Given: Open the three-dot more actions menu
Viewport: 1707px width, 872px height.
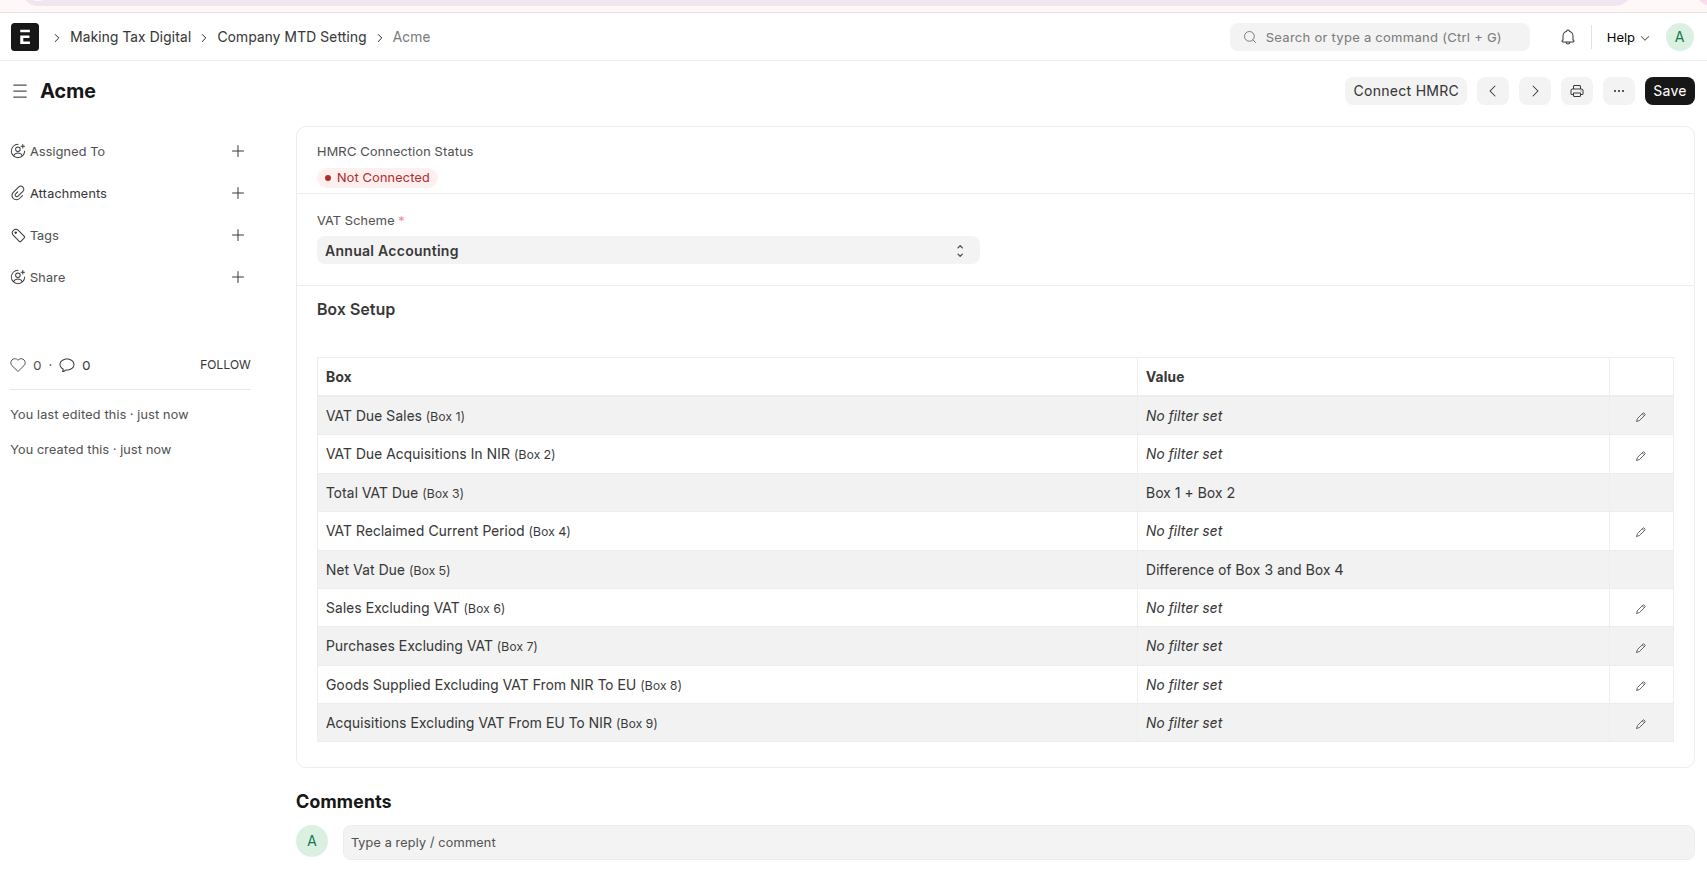Looking at the screenshot, I should (x=1619, y=91).
